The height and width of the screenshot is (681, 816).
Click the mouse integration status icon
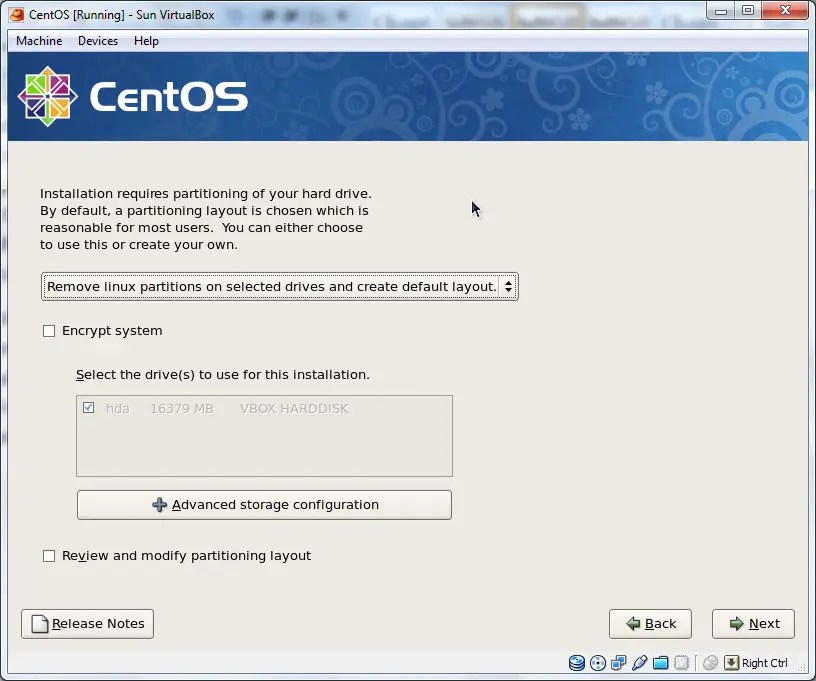pos(710,662)
